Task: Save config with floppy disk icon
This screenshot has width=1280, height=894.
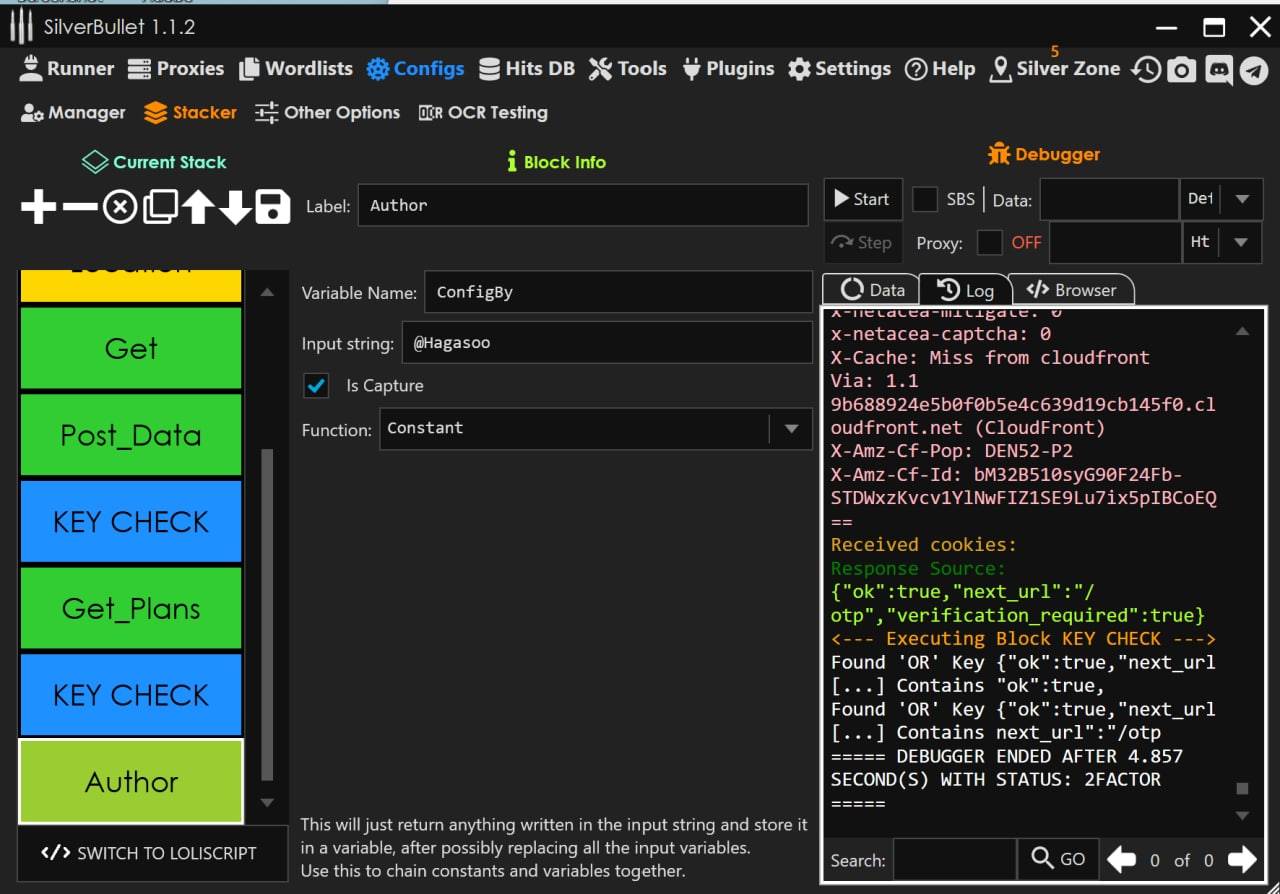Action: pos(272,207)
